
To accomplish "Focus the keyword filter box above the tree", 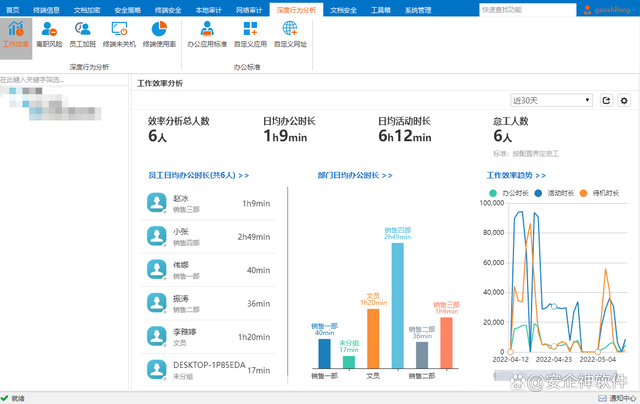I will (x=64, y=80).
